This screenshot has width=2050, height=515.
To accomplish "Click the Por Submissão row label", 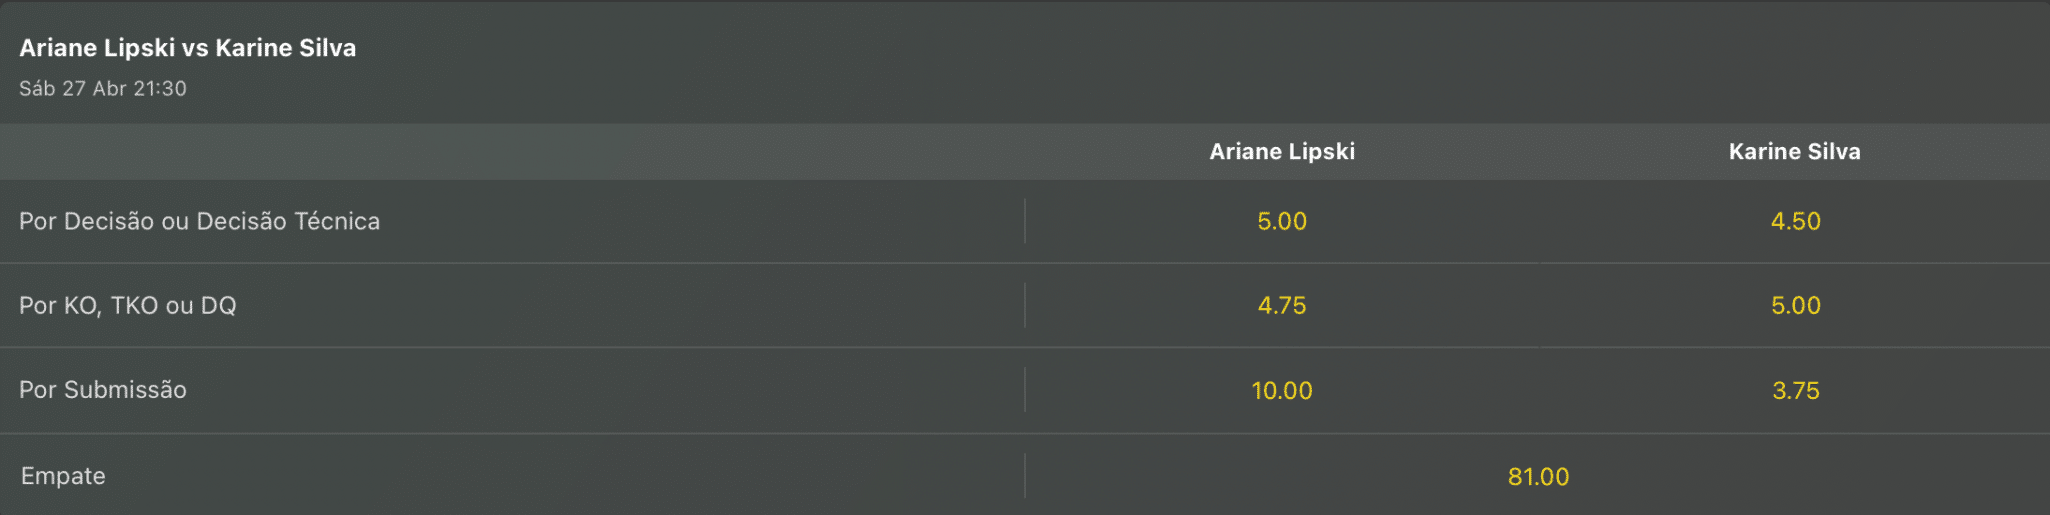I will tap(103, 390).
